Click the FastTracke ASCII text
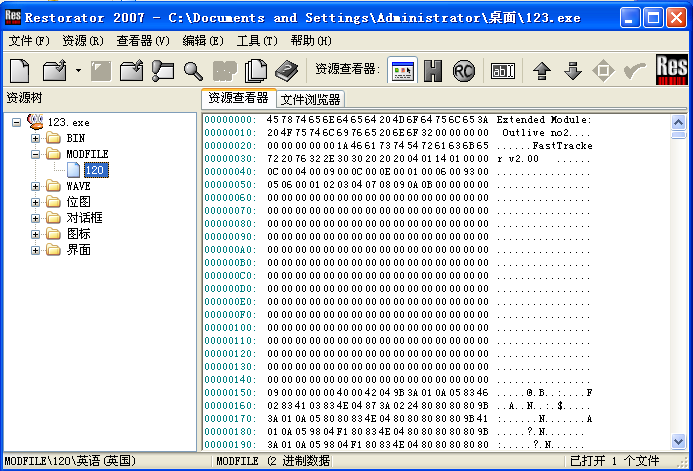This screenshot has height=471, width=693. [x=562, y=146]
